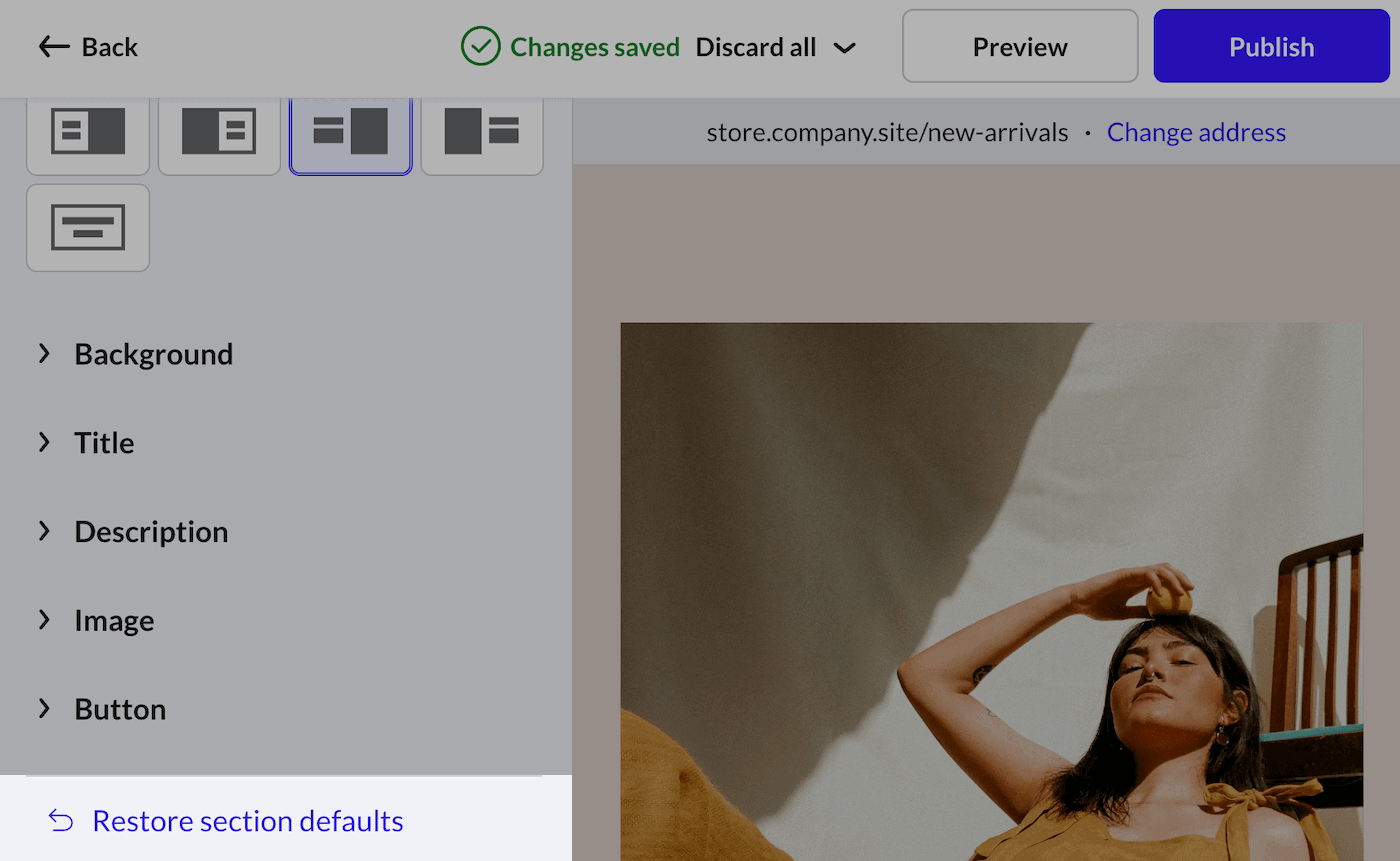Publish the site changes

(1271, 46)
